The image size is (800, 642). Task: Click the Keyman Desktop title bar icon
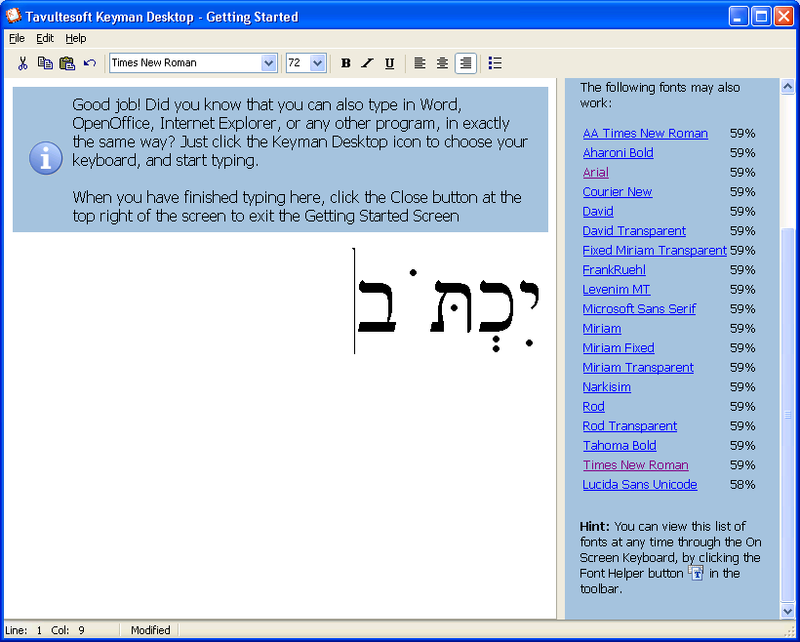pos(13,15)
